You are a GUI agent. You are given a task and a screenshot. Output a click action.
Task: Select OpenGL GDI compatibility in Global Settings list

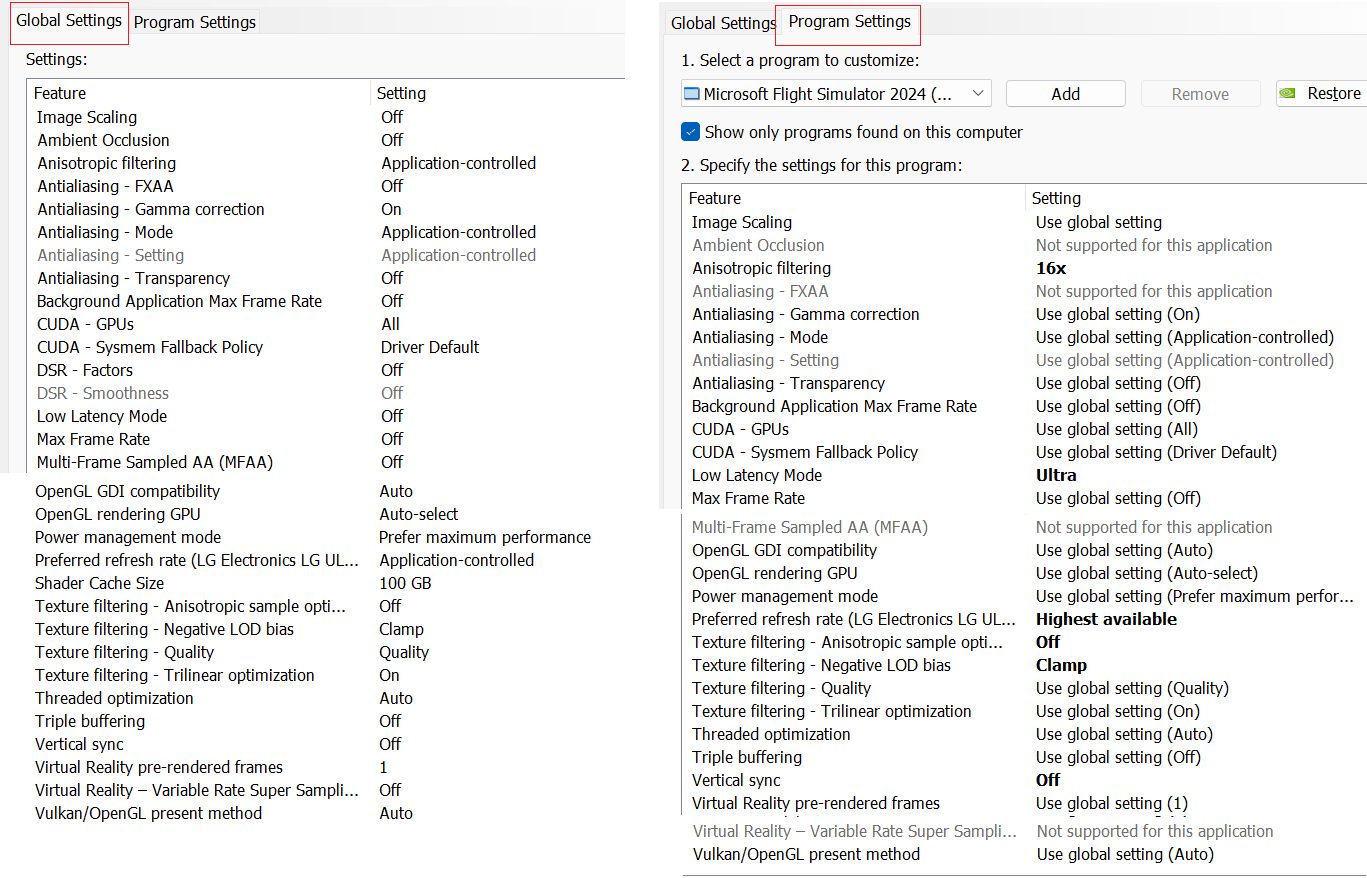tap(127, 491)
